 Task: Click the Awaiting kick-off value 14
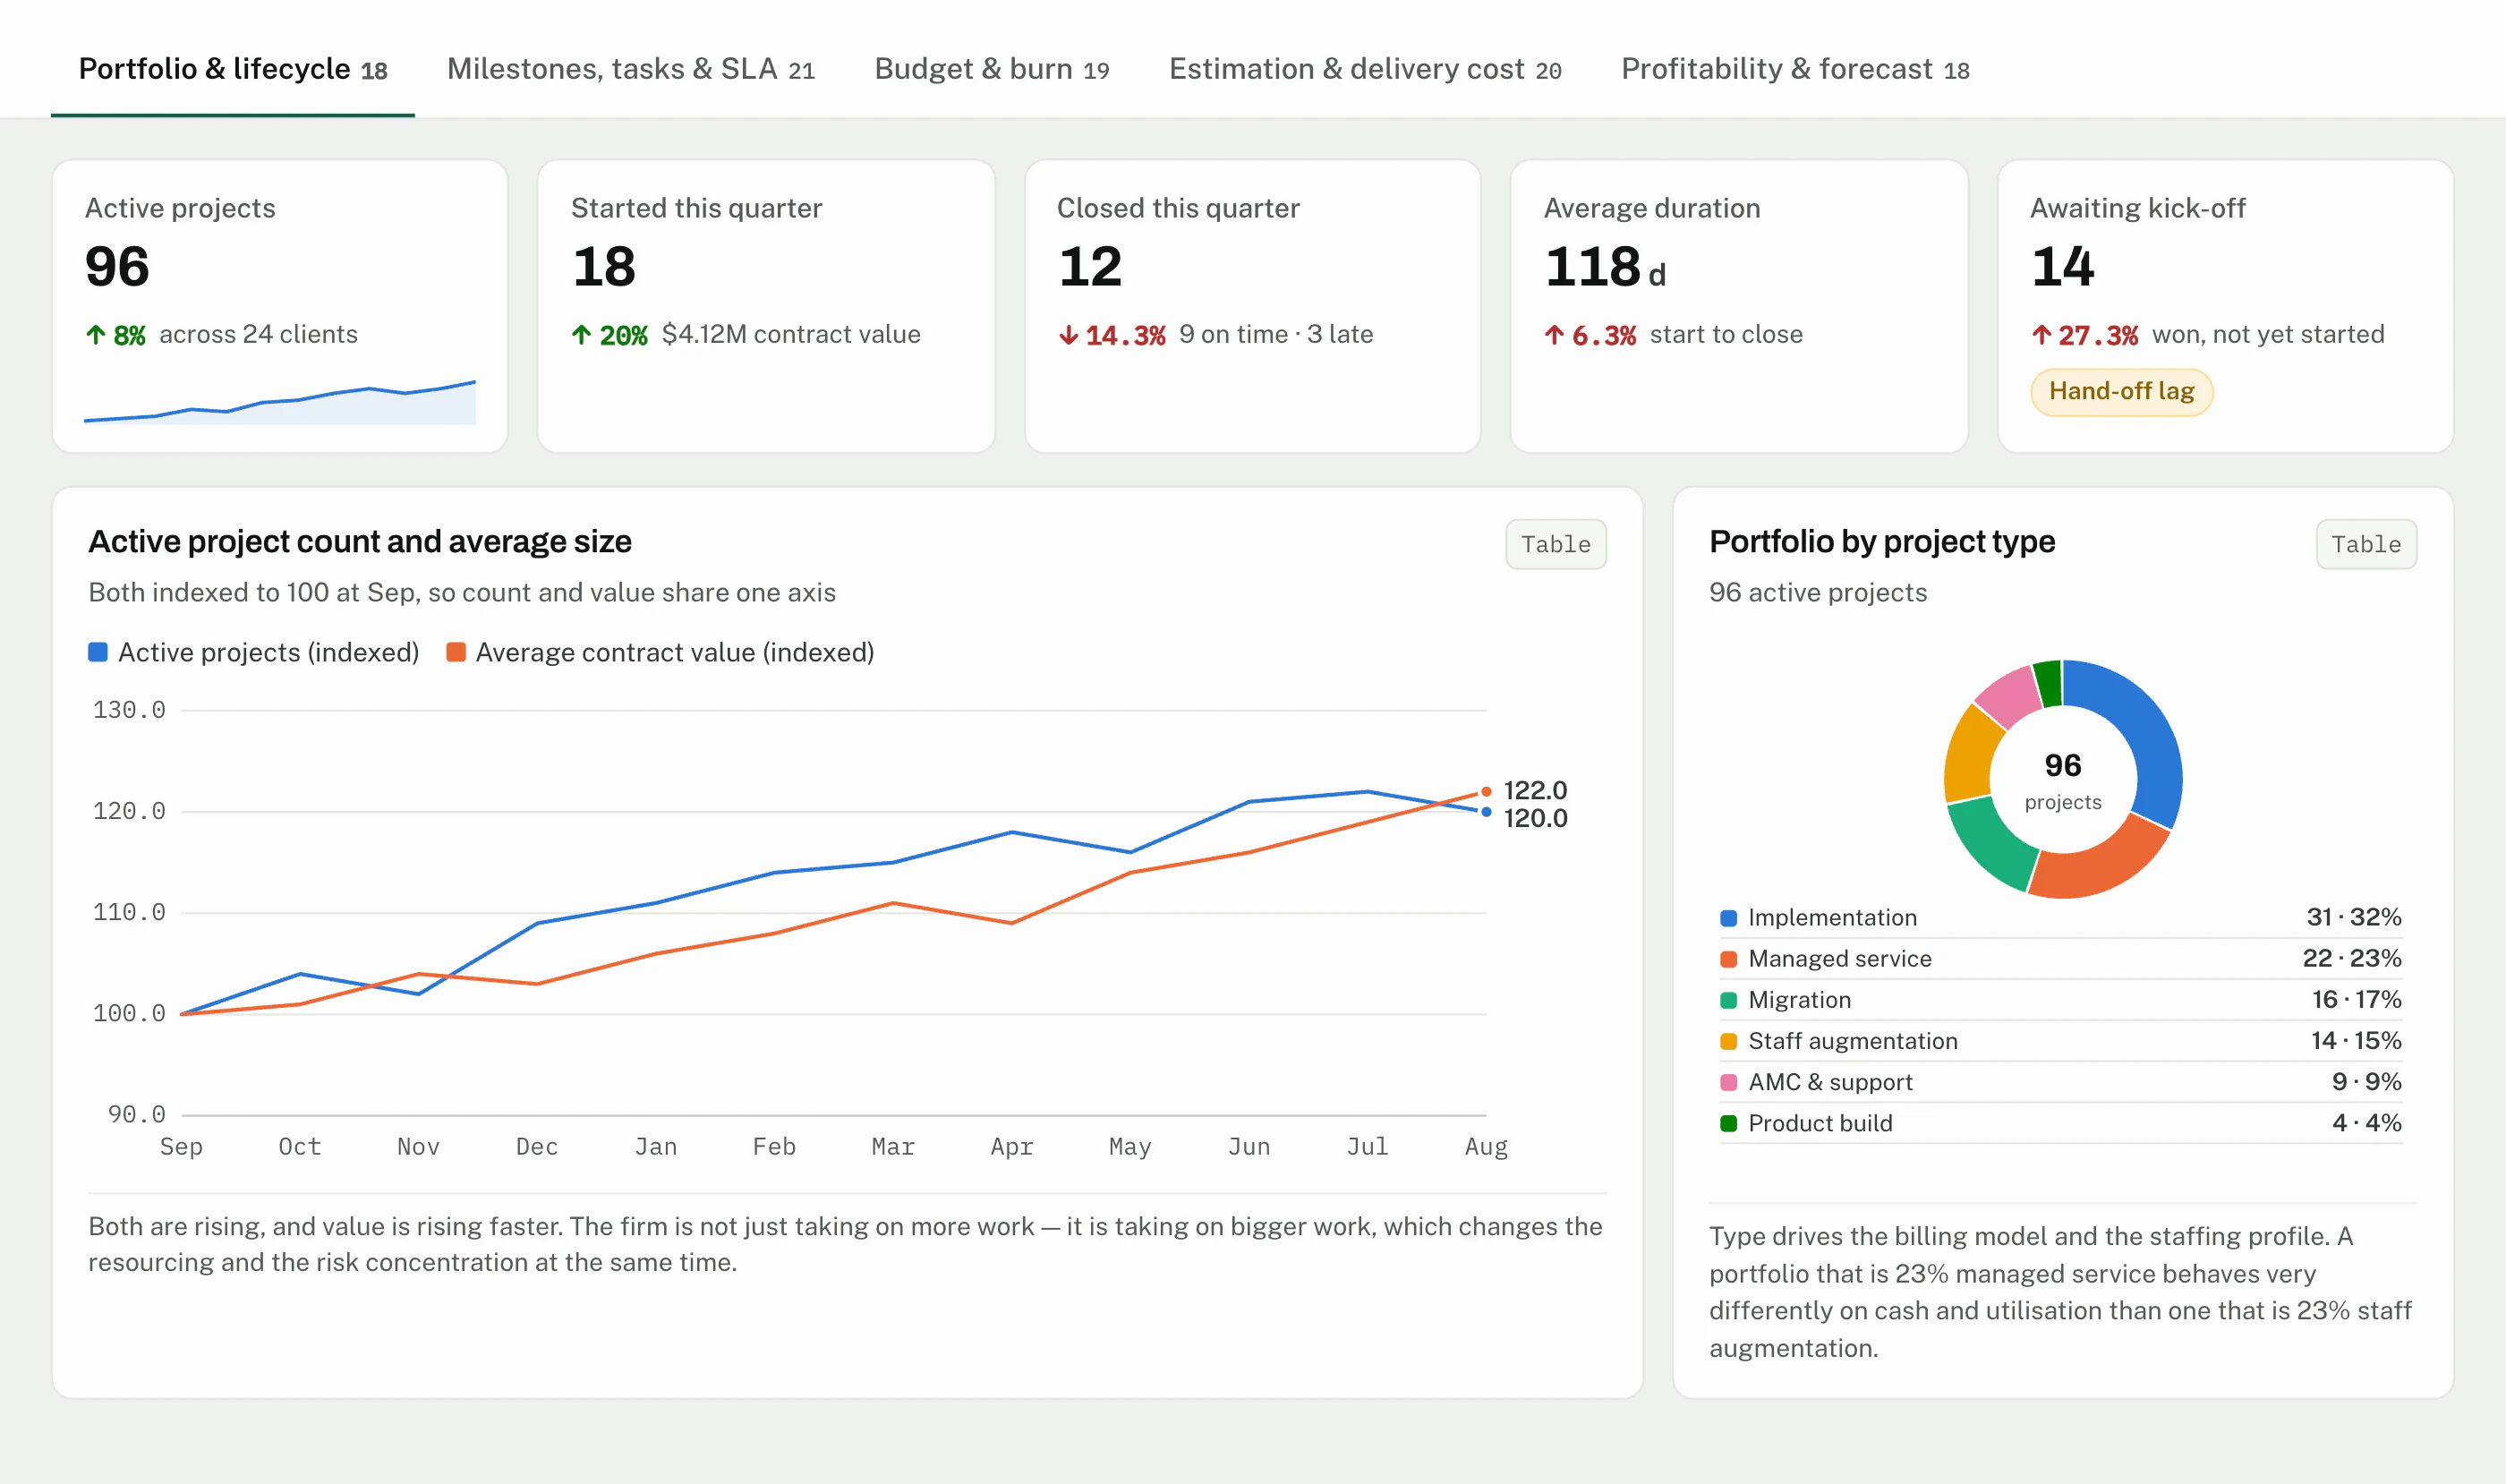[2062, 267]
